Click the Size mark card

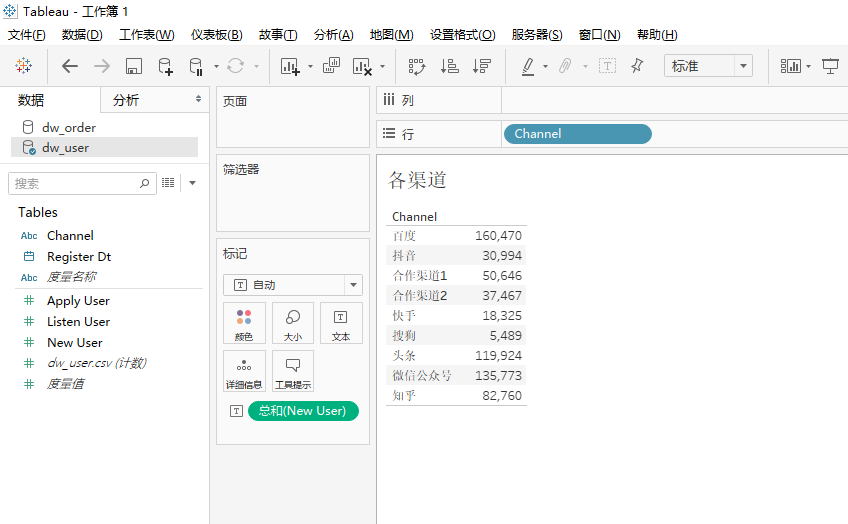[x=293, y=323]
